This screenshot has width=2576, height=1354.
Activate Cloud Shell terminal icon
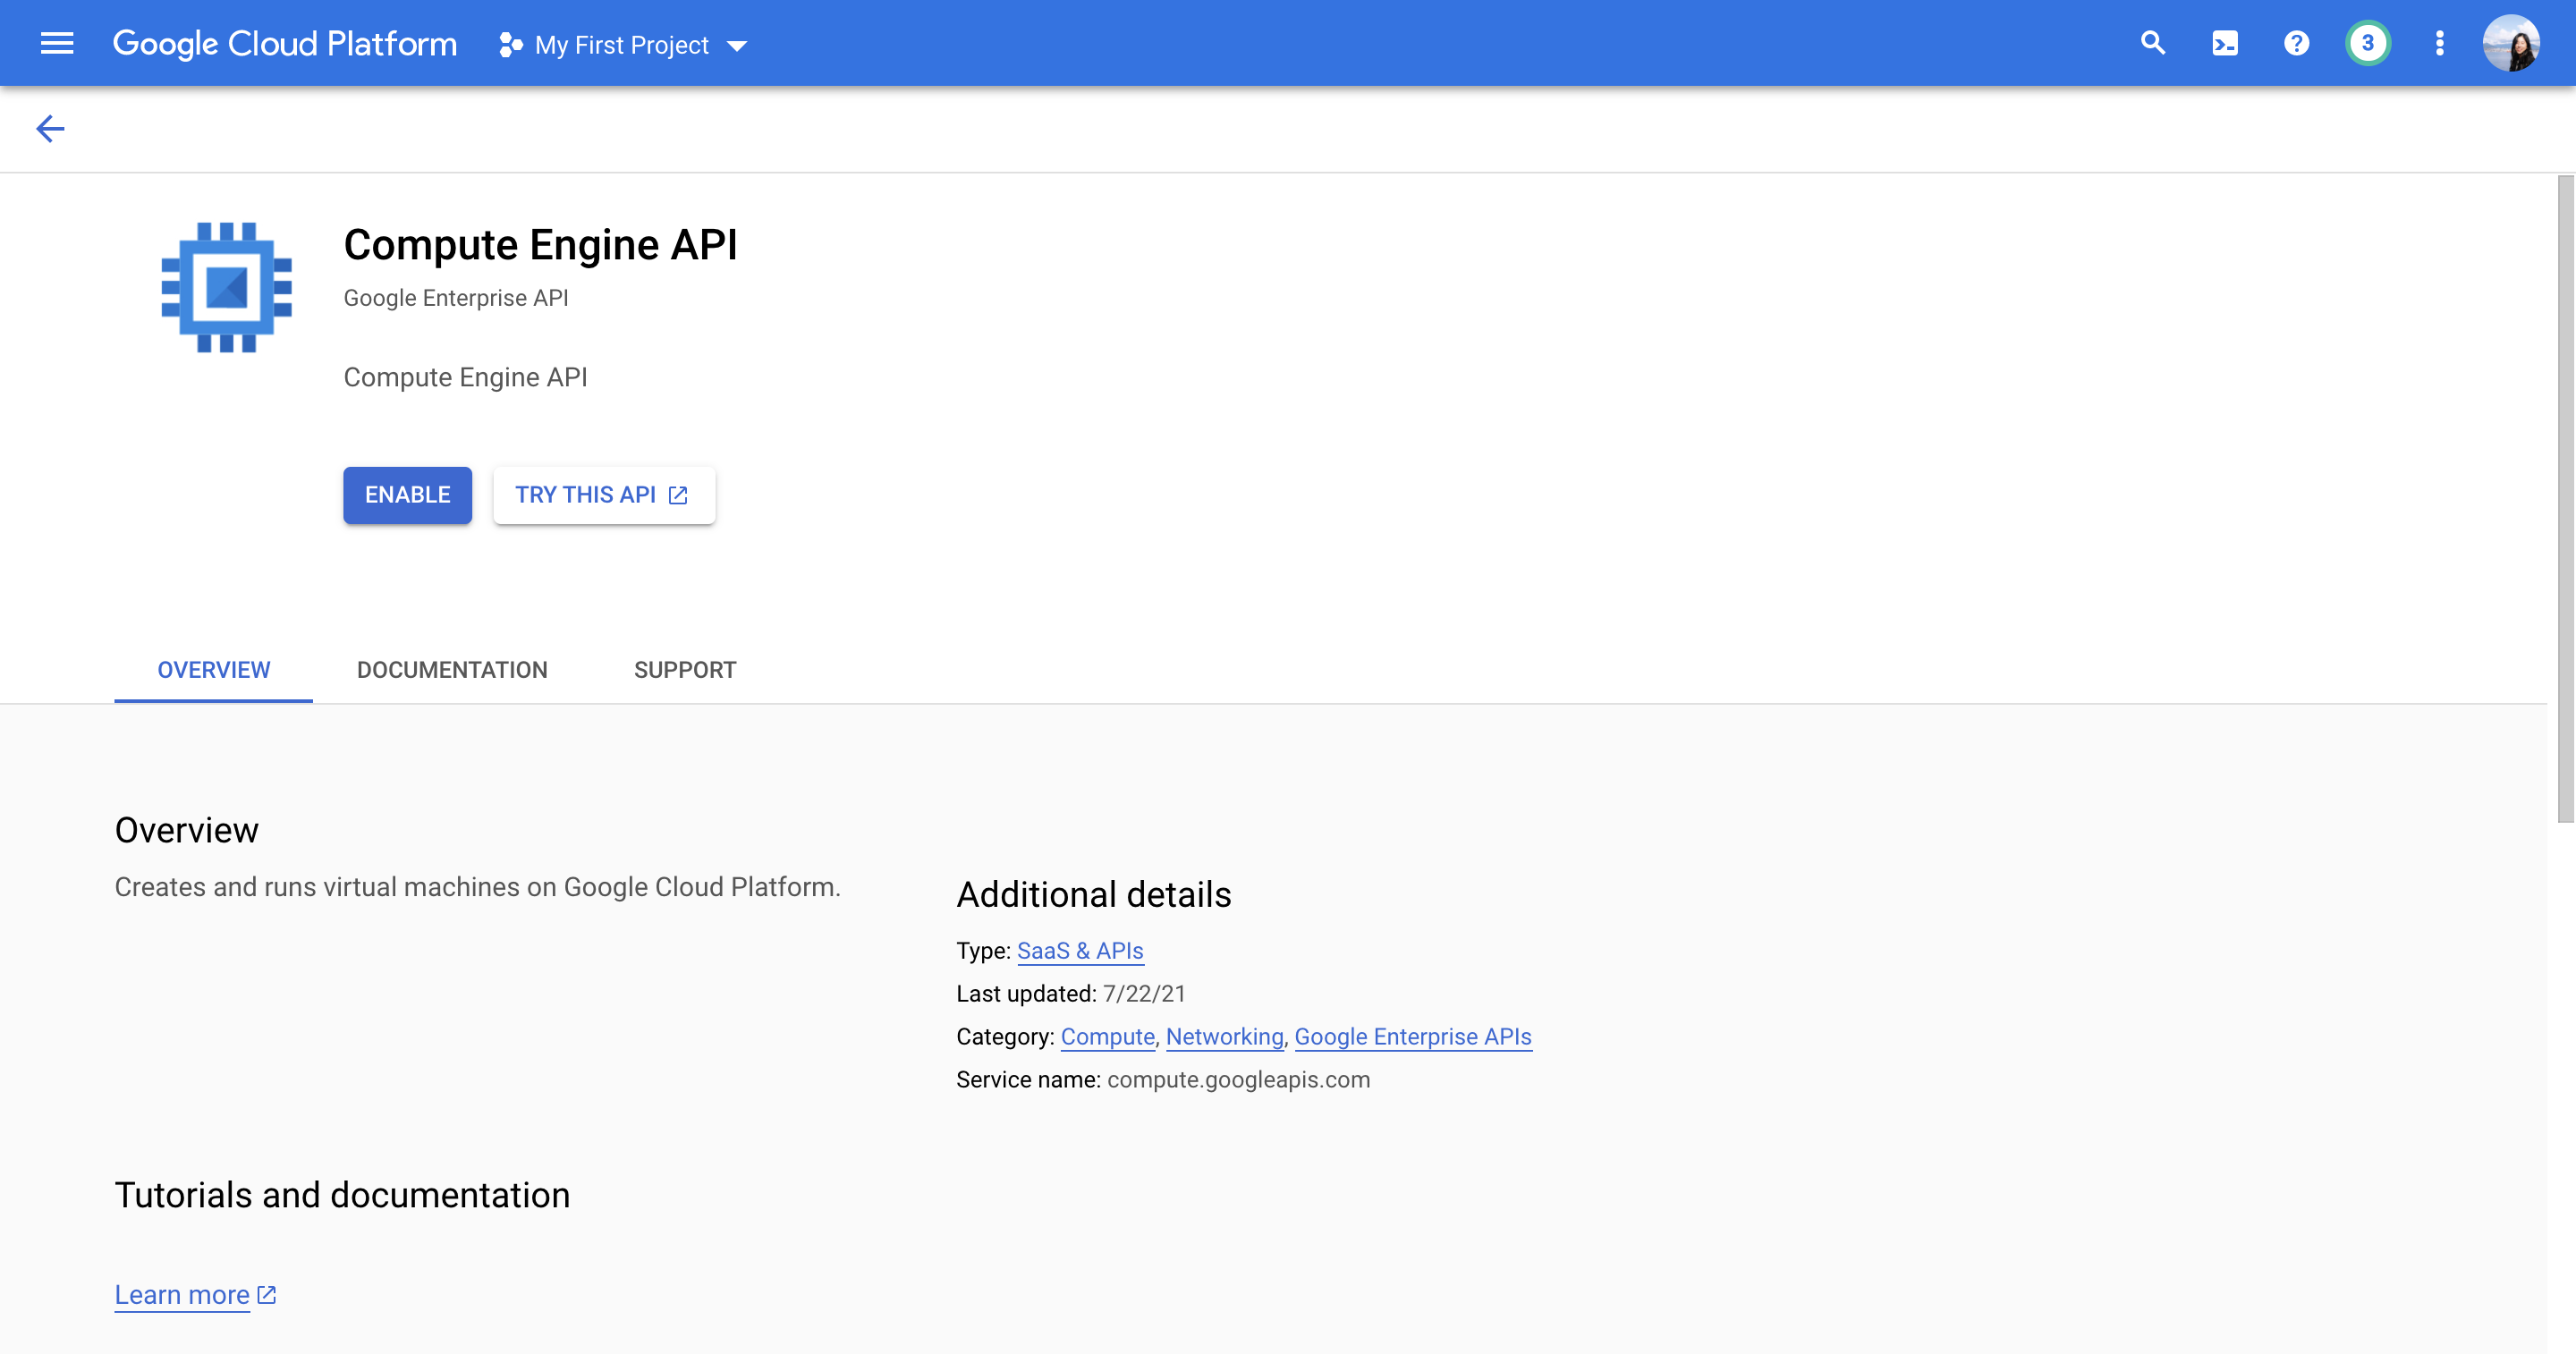2224,43
